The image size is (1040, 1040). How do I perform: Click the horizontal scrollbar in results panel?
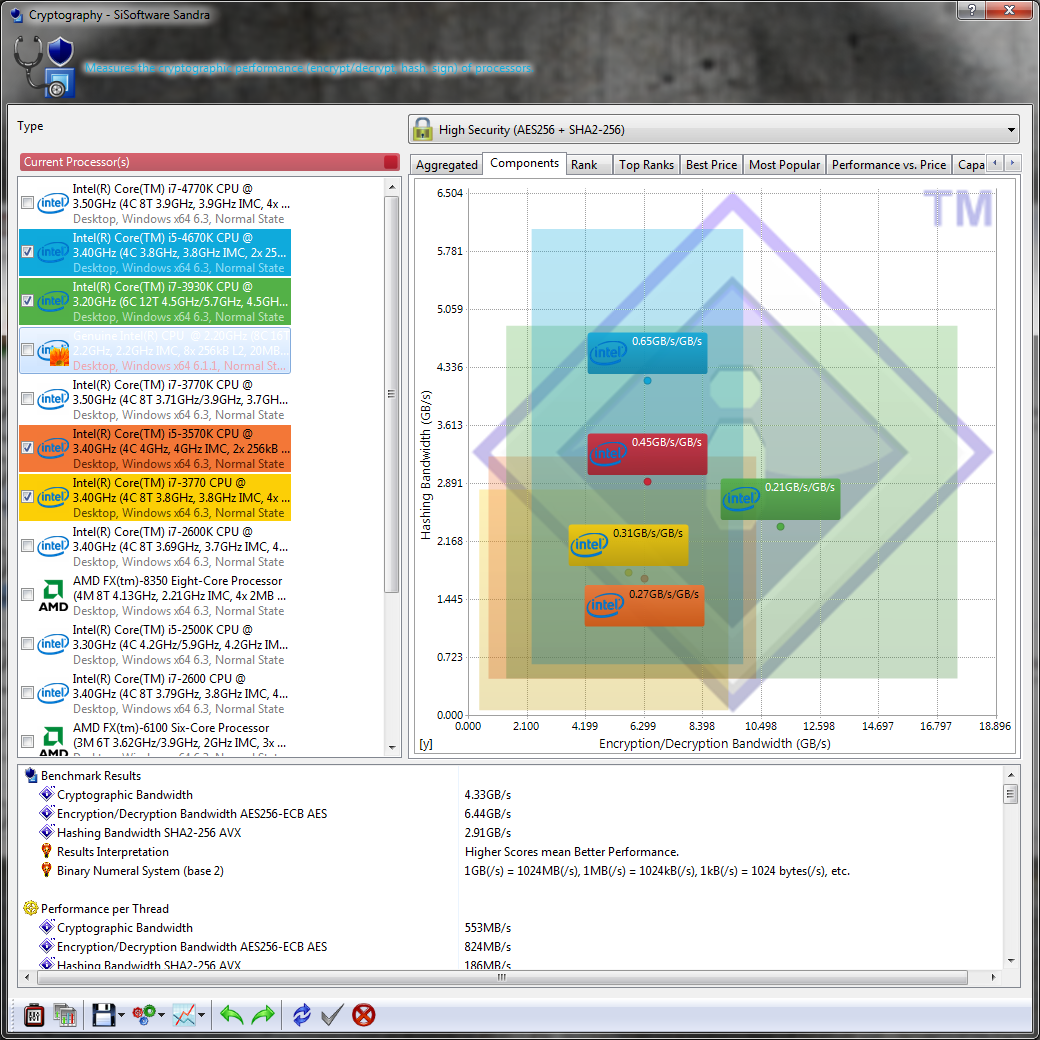click(x=500, y=978)
